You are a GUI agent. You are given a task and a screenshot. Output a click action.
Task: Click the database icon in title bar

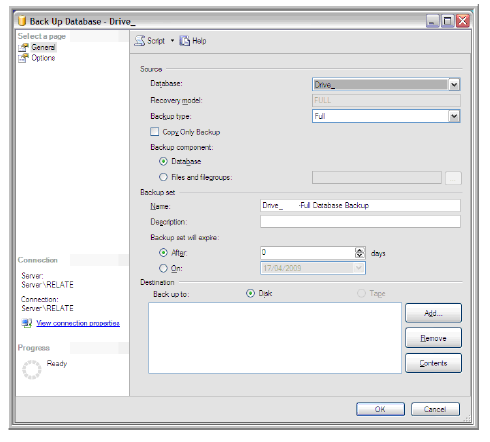[x=22, y=21]
